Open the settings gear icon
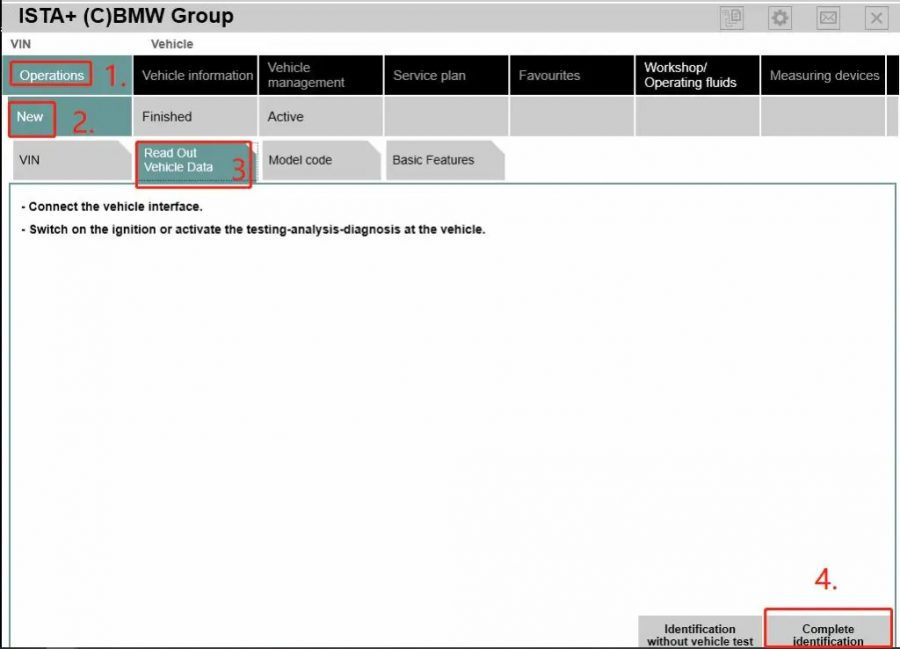The width and height of the screenshot is (900, 649). 779,17
